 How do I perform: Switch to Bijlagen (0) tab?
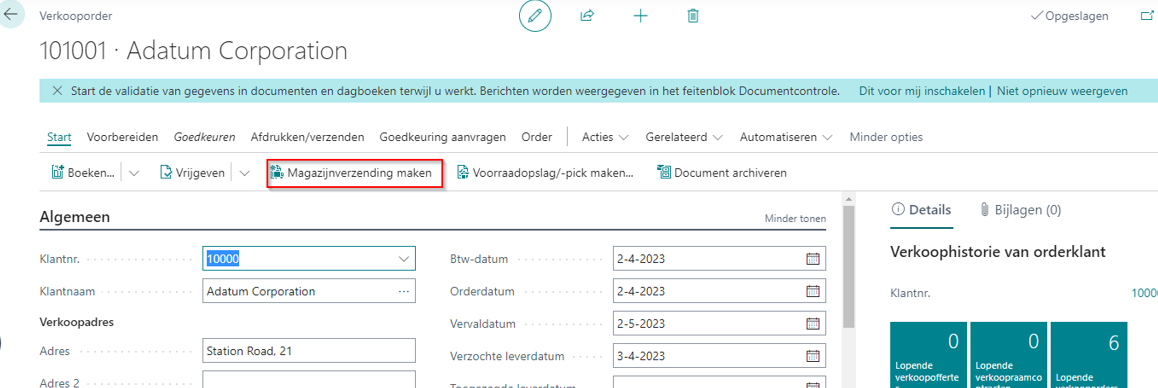coord(1020,210)
